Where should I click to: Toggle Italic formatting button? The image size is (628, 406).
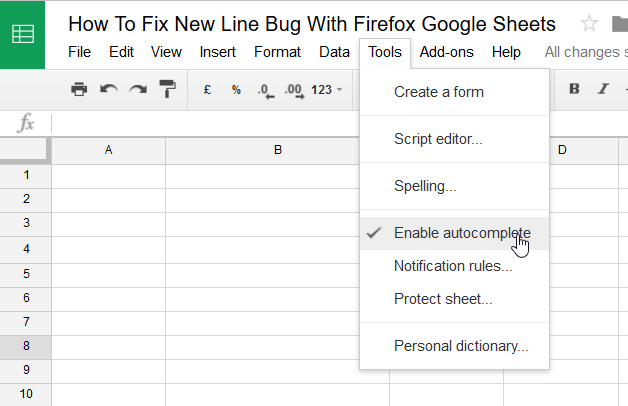tap(603, 88)
